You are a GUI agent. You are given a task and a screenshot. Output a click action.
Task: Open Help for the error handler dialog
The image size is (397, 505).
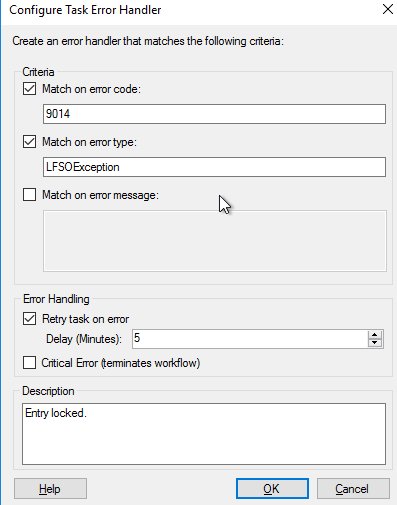click(50, 489)
